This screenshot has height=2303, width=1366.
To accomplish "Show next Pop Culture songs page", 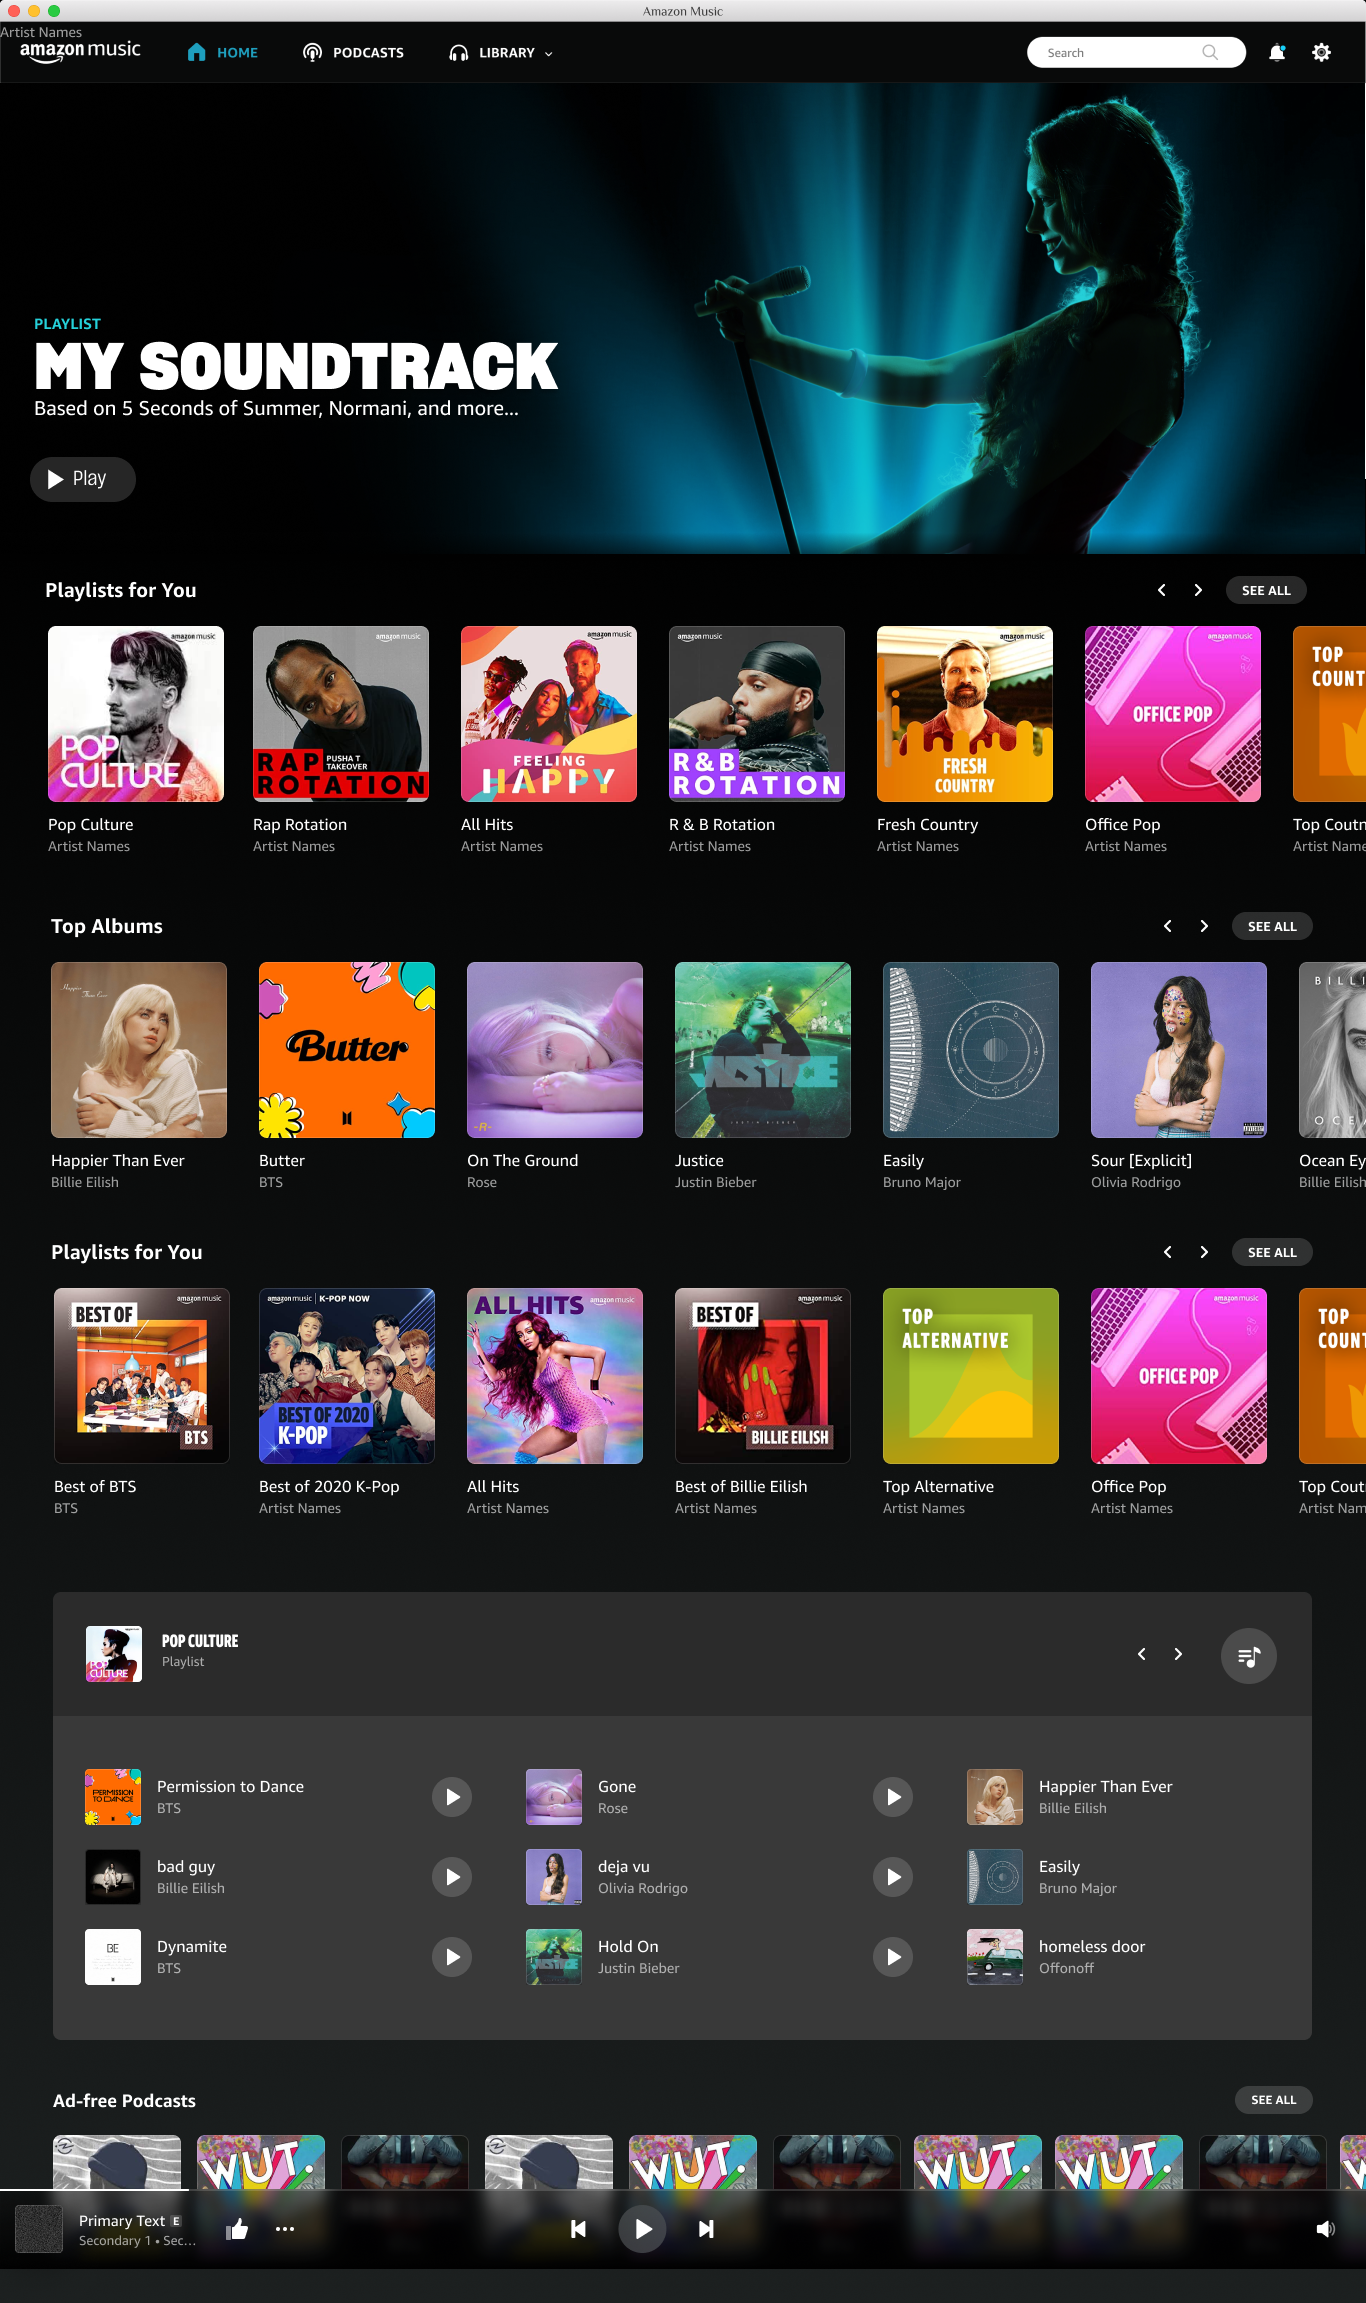I will pos(1178,1654).
